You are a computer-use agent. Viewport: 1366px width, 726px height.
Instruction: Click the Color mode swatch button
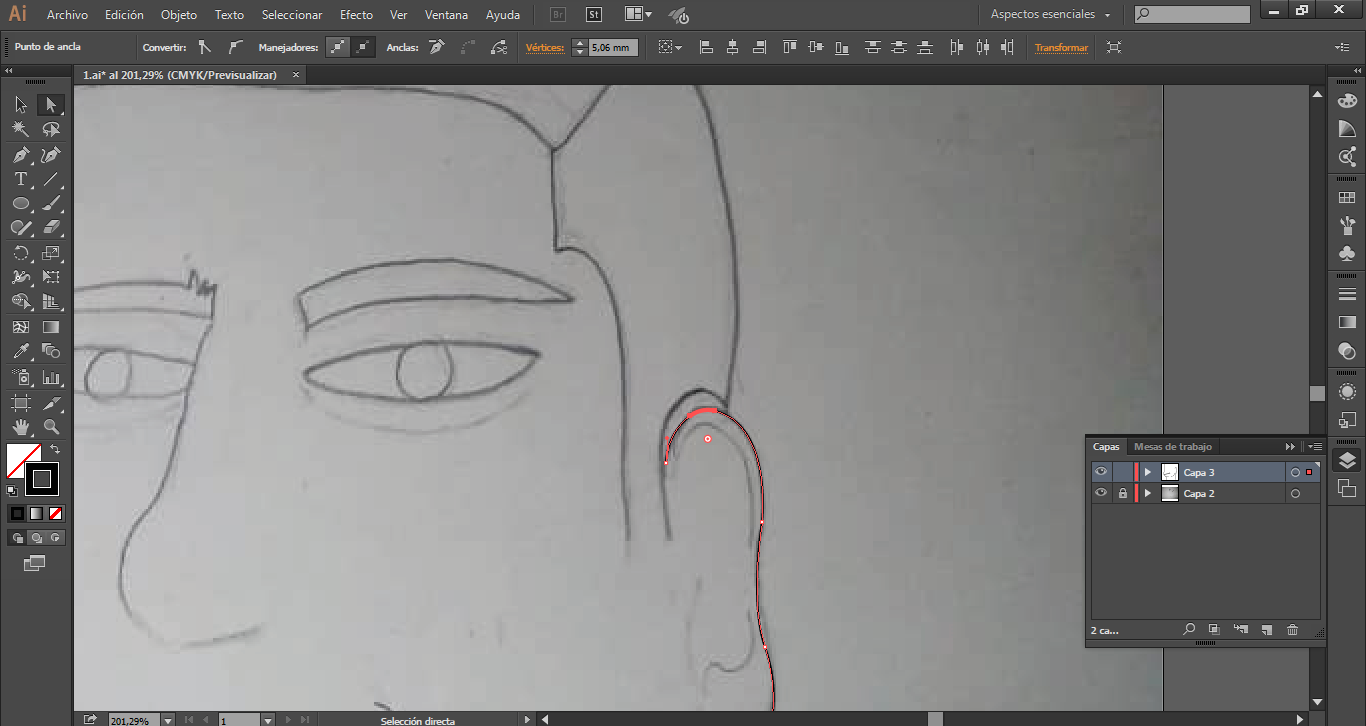pyautogui.click(x=17, y=513)
